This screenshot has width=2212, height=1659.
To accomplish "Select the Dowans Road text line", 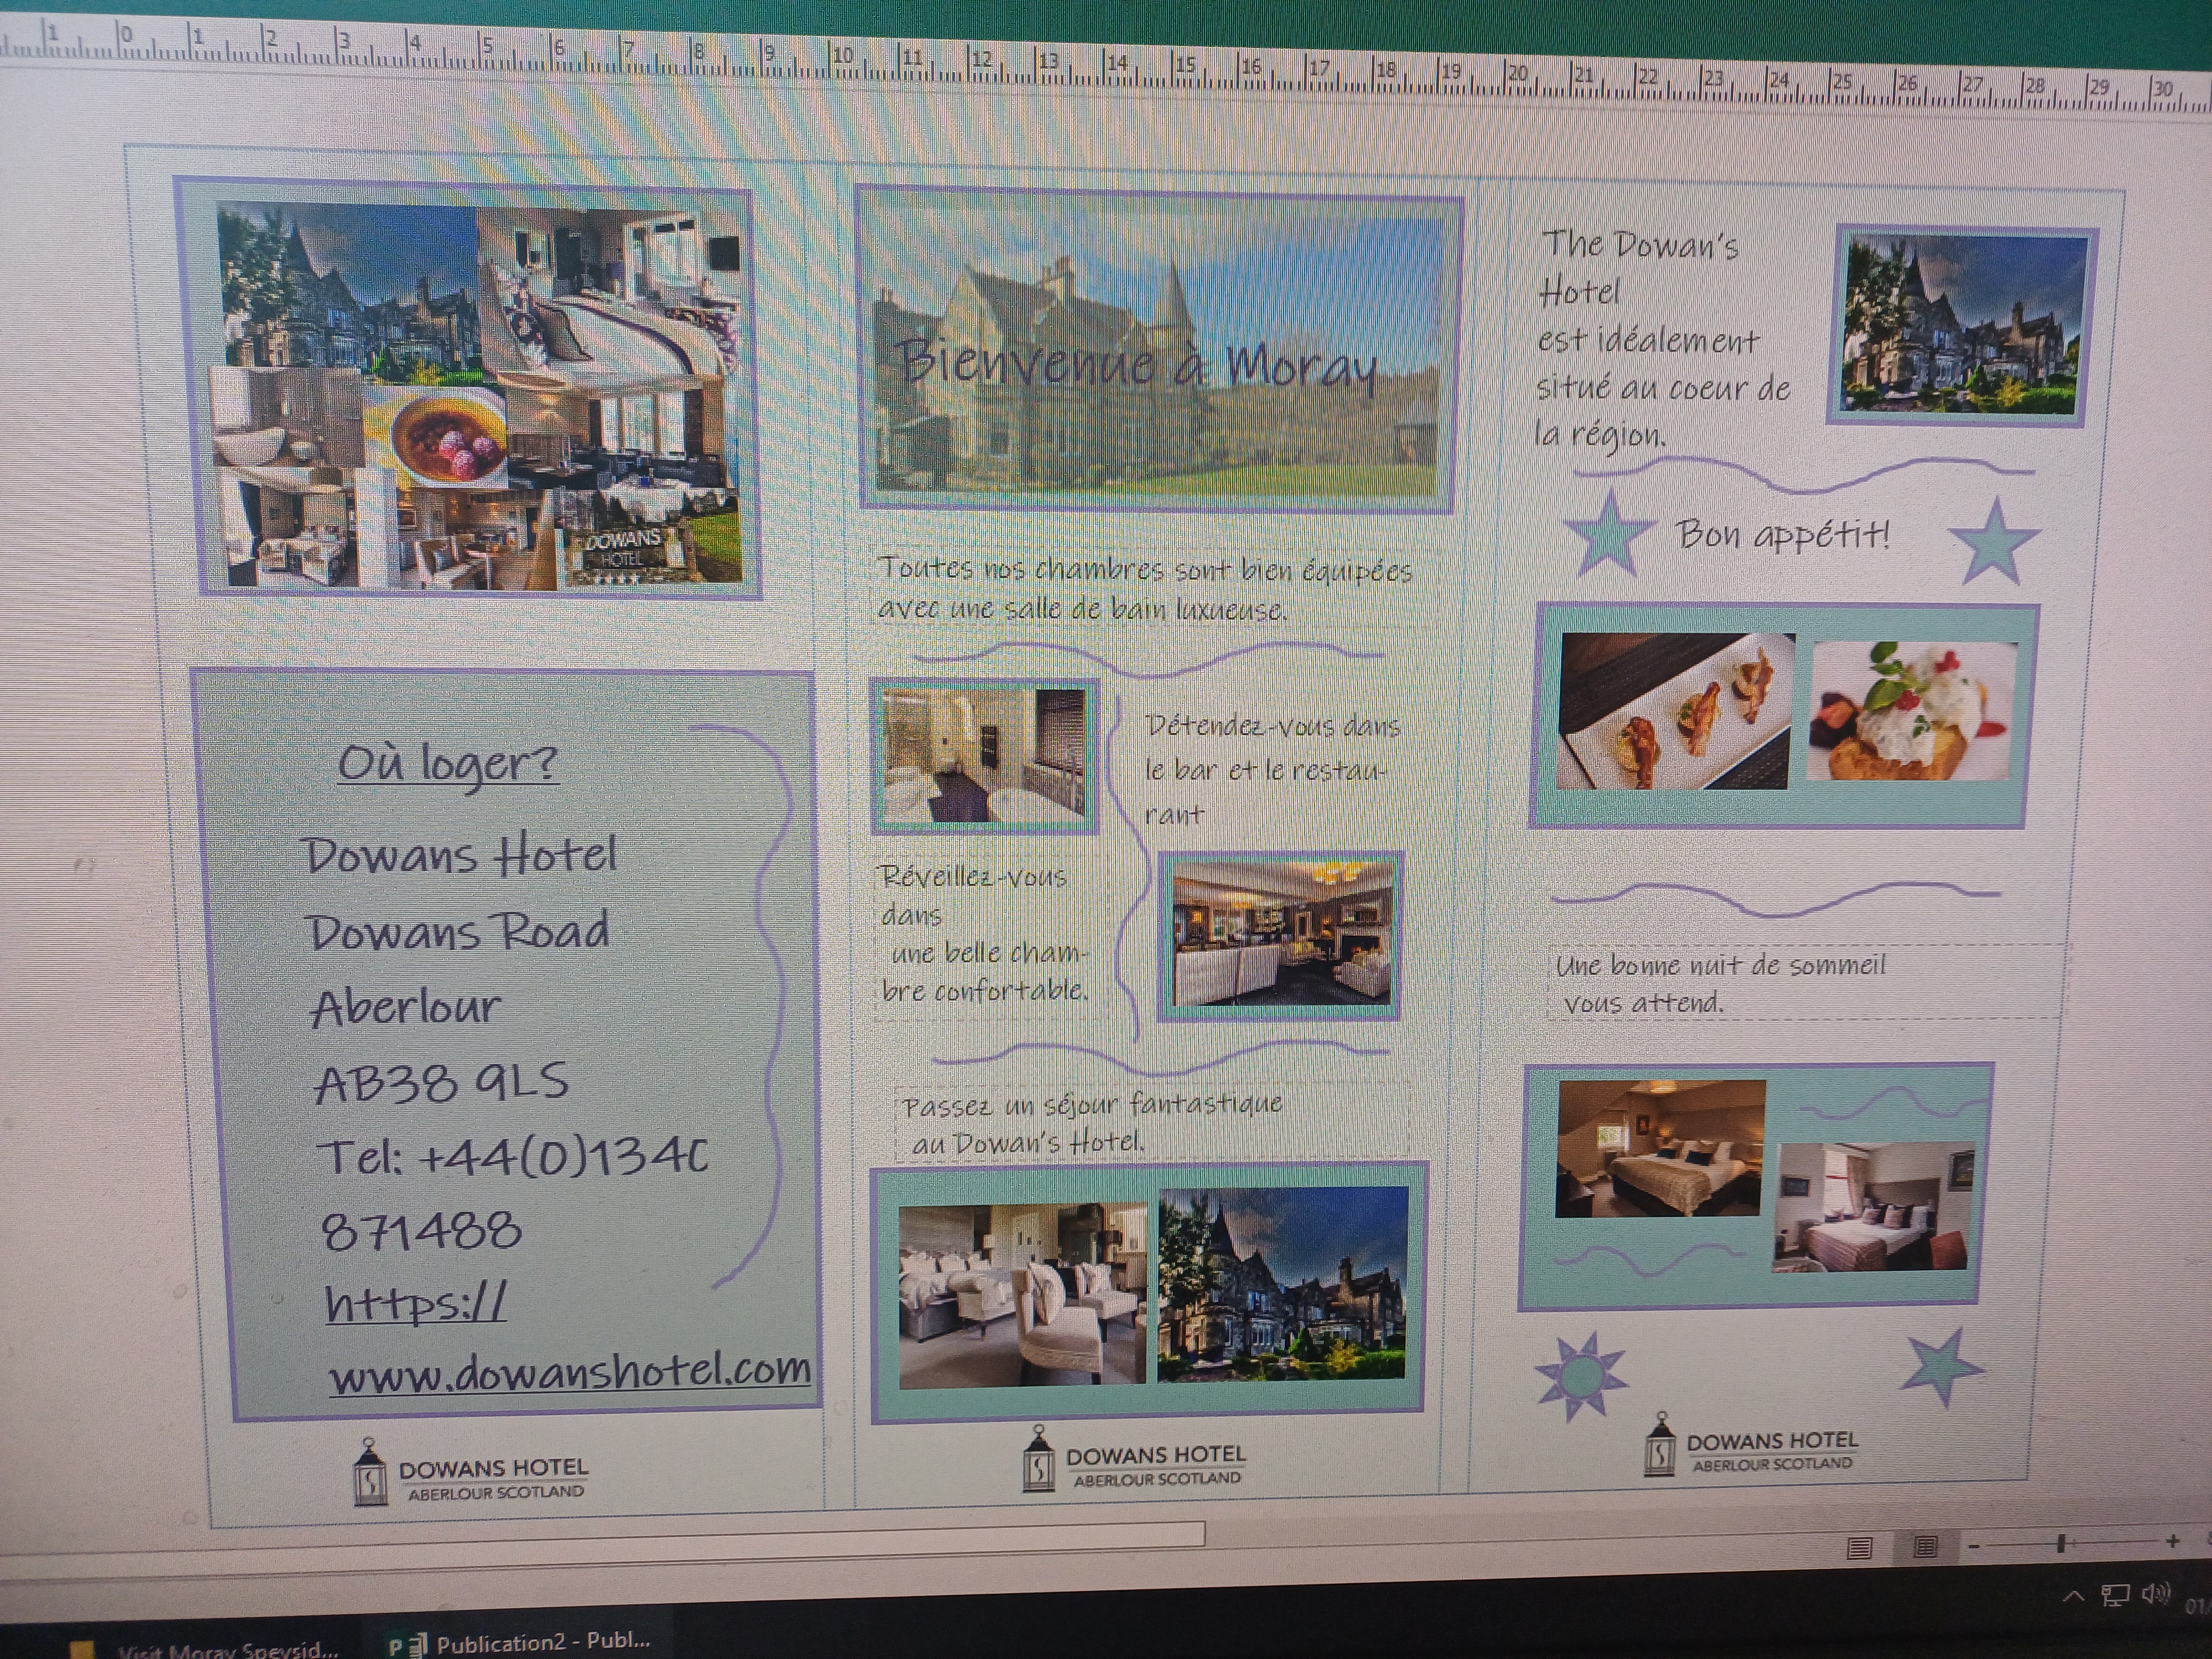I will (458, 931).
